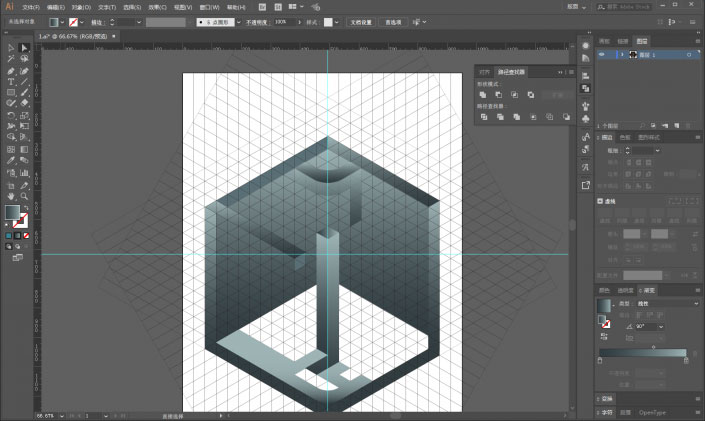Screen dimensions: 705x421
Task: Select the Pen tool
Action: pos(11,71)
